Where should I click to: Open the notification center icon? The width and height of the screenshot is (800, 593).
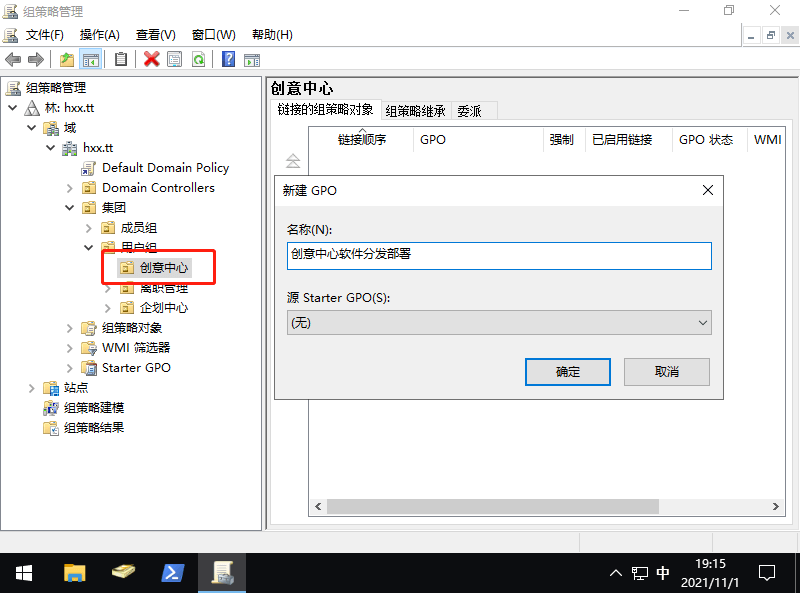point(766,573)
